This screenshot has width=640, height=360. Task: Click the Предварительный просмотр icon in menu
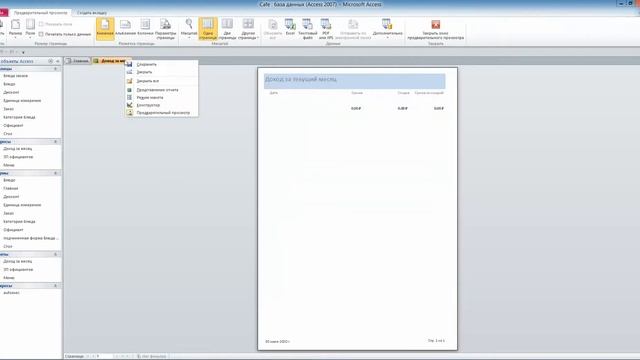(129, 113)
